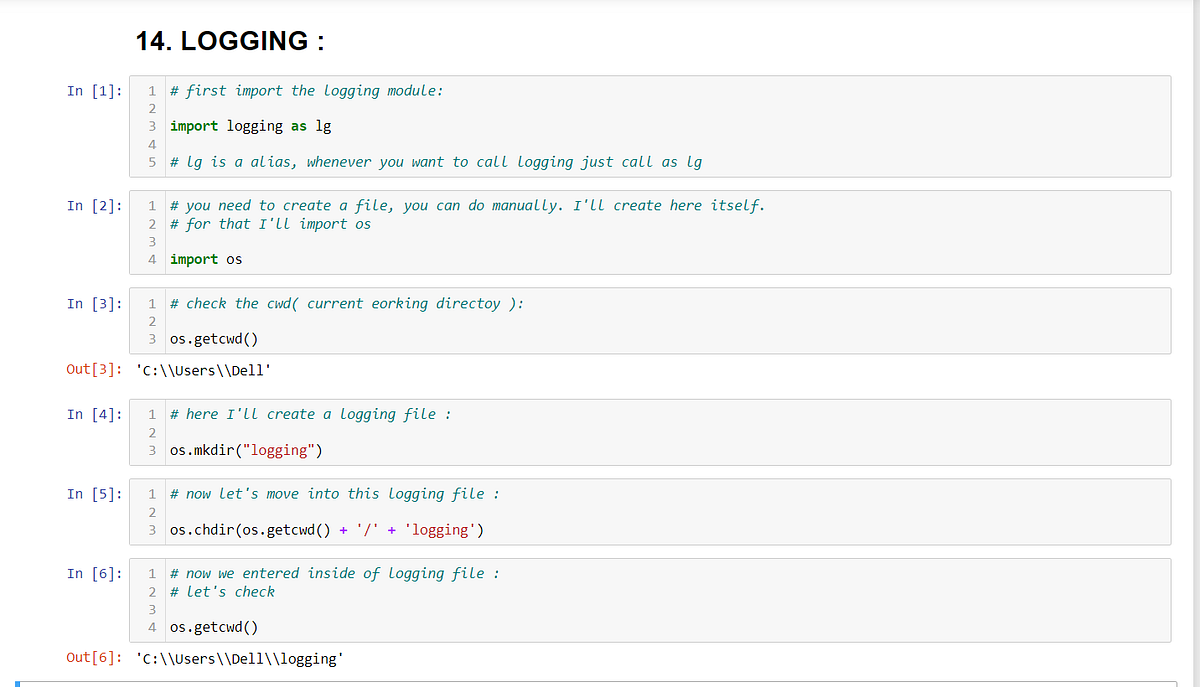This screenshot has width=1200, height=687.
Task: Click os.getcwd() in the third cell
Action: click(214, 339)
